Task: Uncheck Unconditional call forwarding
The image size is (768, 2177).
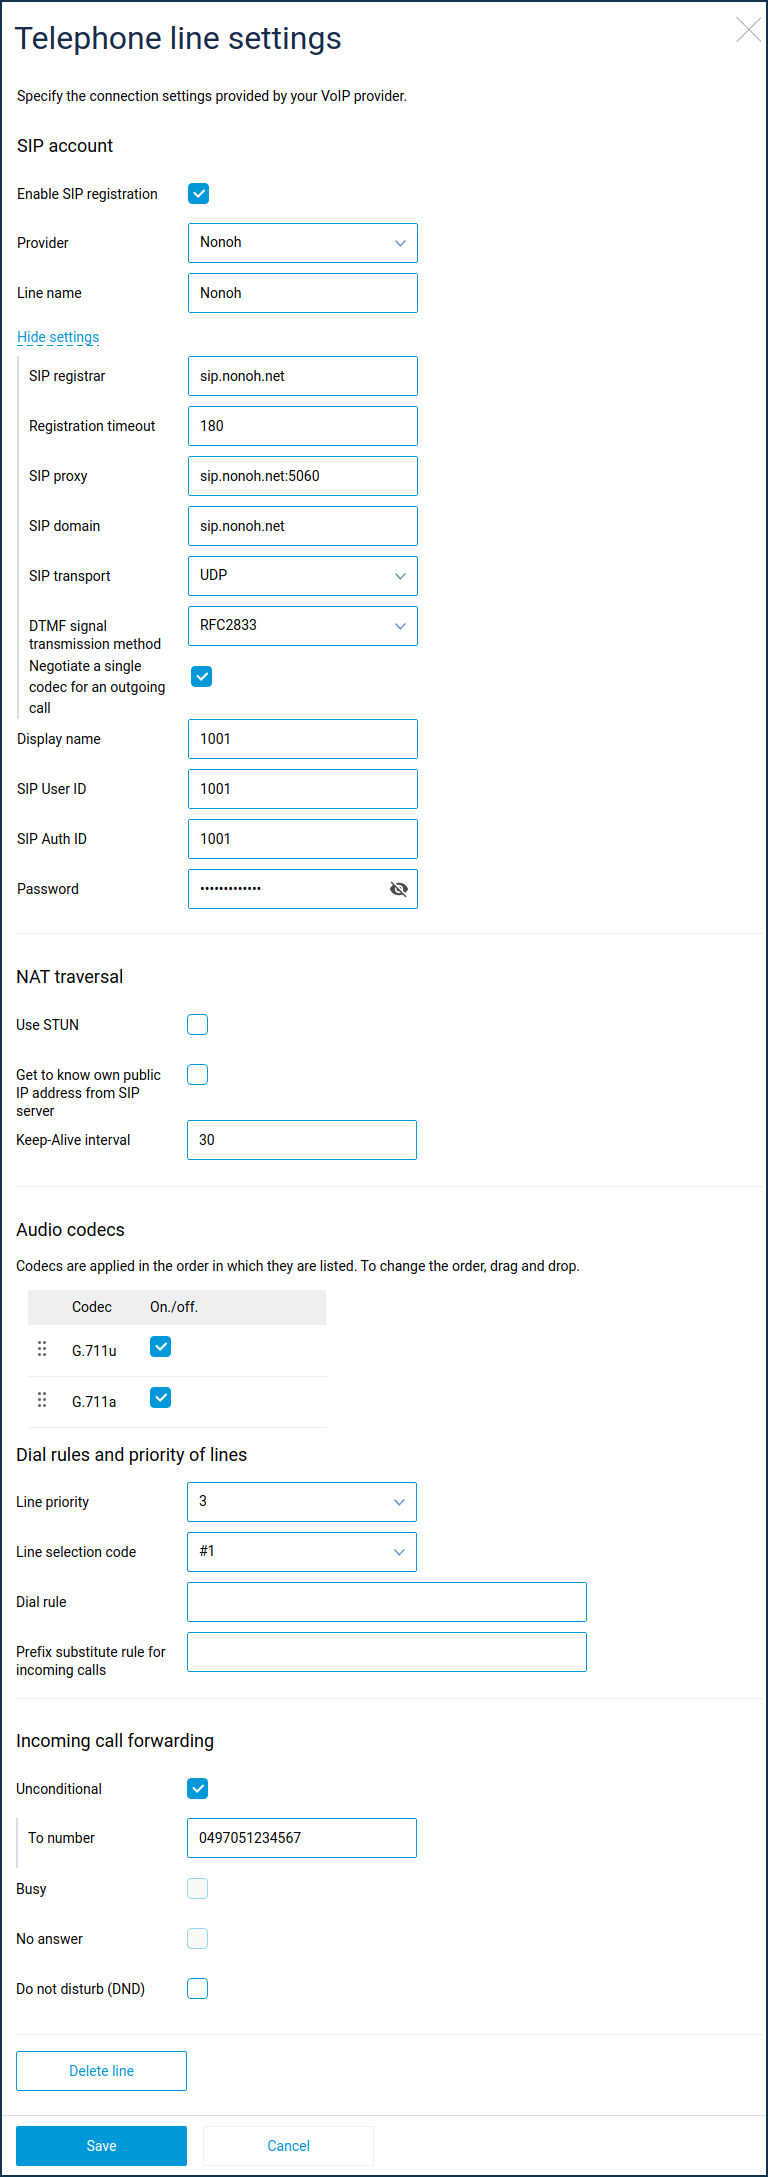Action: click(x=198, y=1789)
